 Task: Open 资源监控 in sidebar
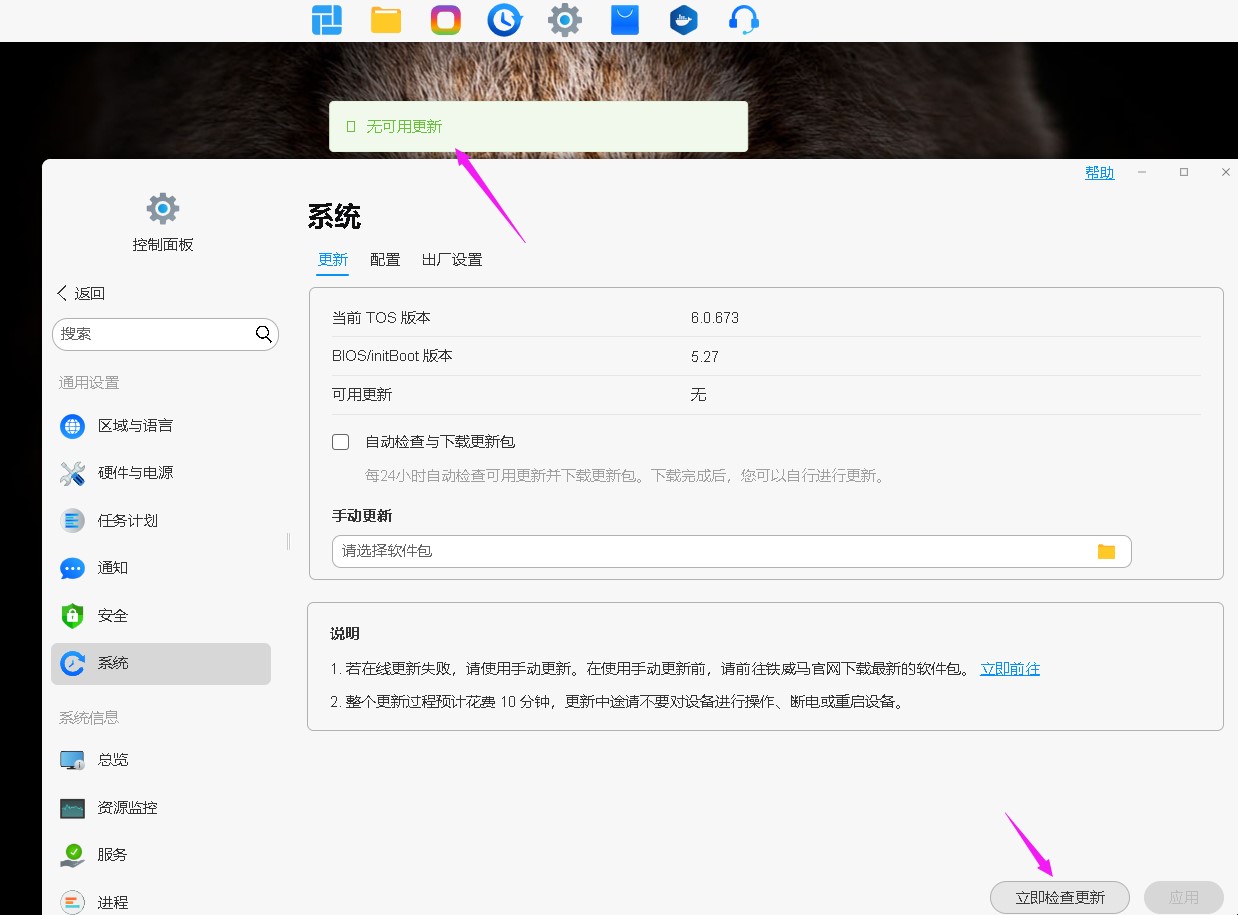point(160,808)
